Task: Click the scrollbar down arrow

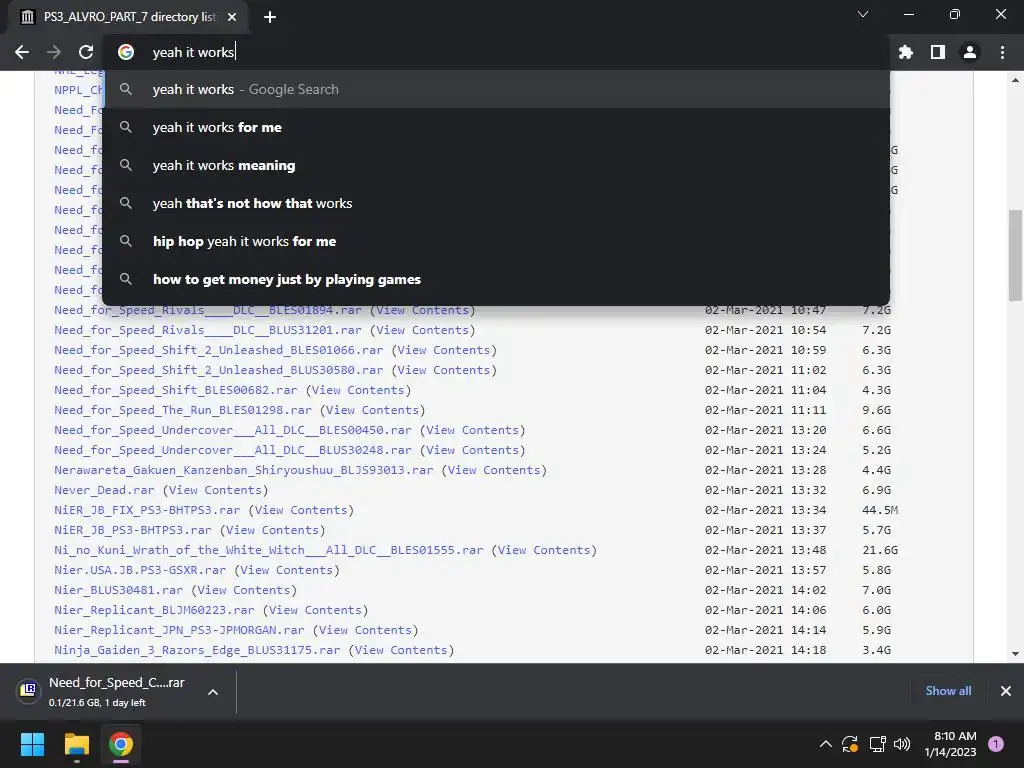Action: 1015,653
